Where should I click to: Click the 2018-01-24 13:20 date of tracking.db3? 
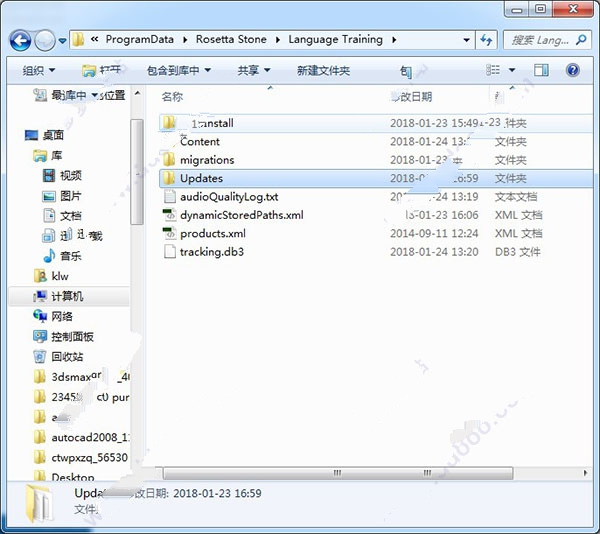click(434, 252)
